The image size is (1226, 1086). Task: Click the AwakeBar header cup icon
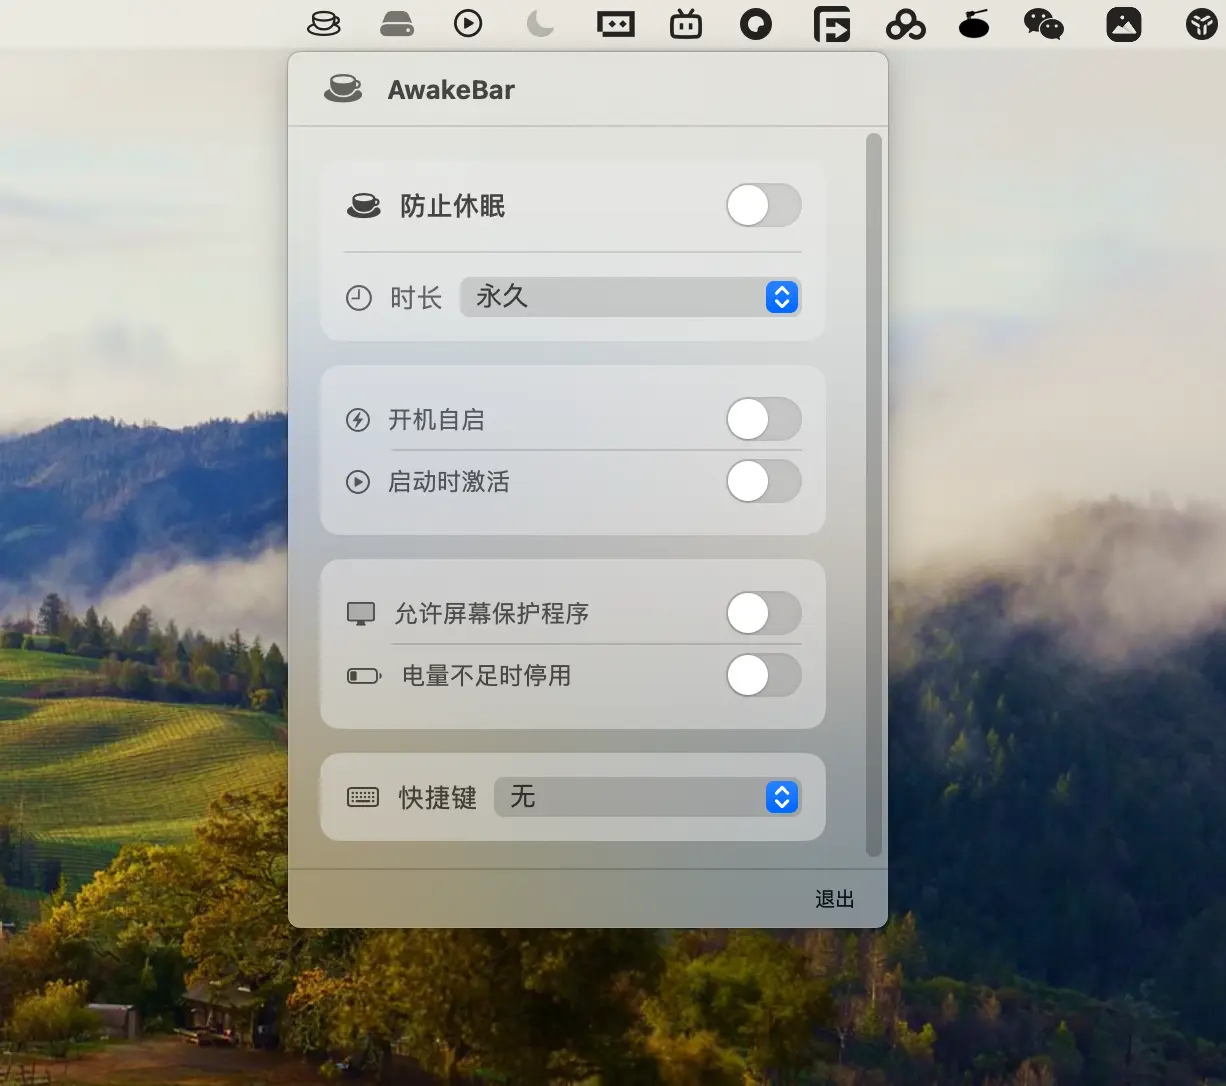point(343,89)
